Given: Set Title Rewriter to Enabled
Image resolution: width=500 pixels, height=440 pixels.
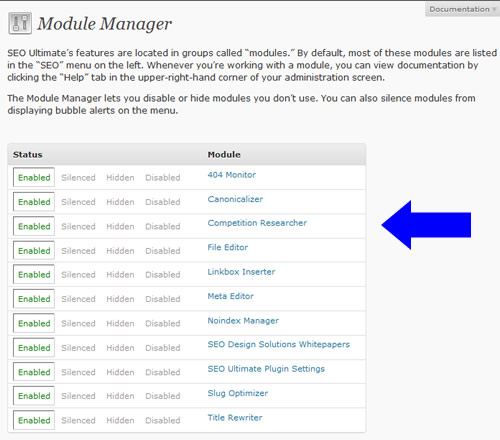Looking at the screenshot, I should tap(34, 420).
